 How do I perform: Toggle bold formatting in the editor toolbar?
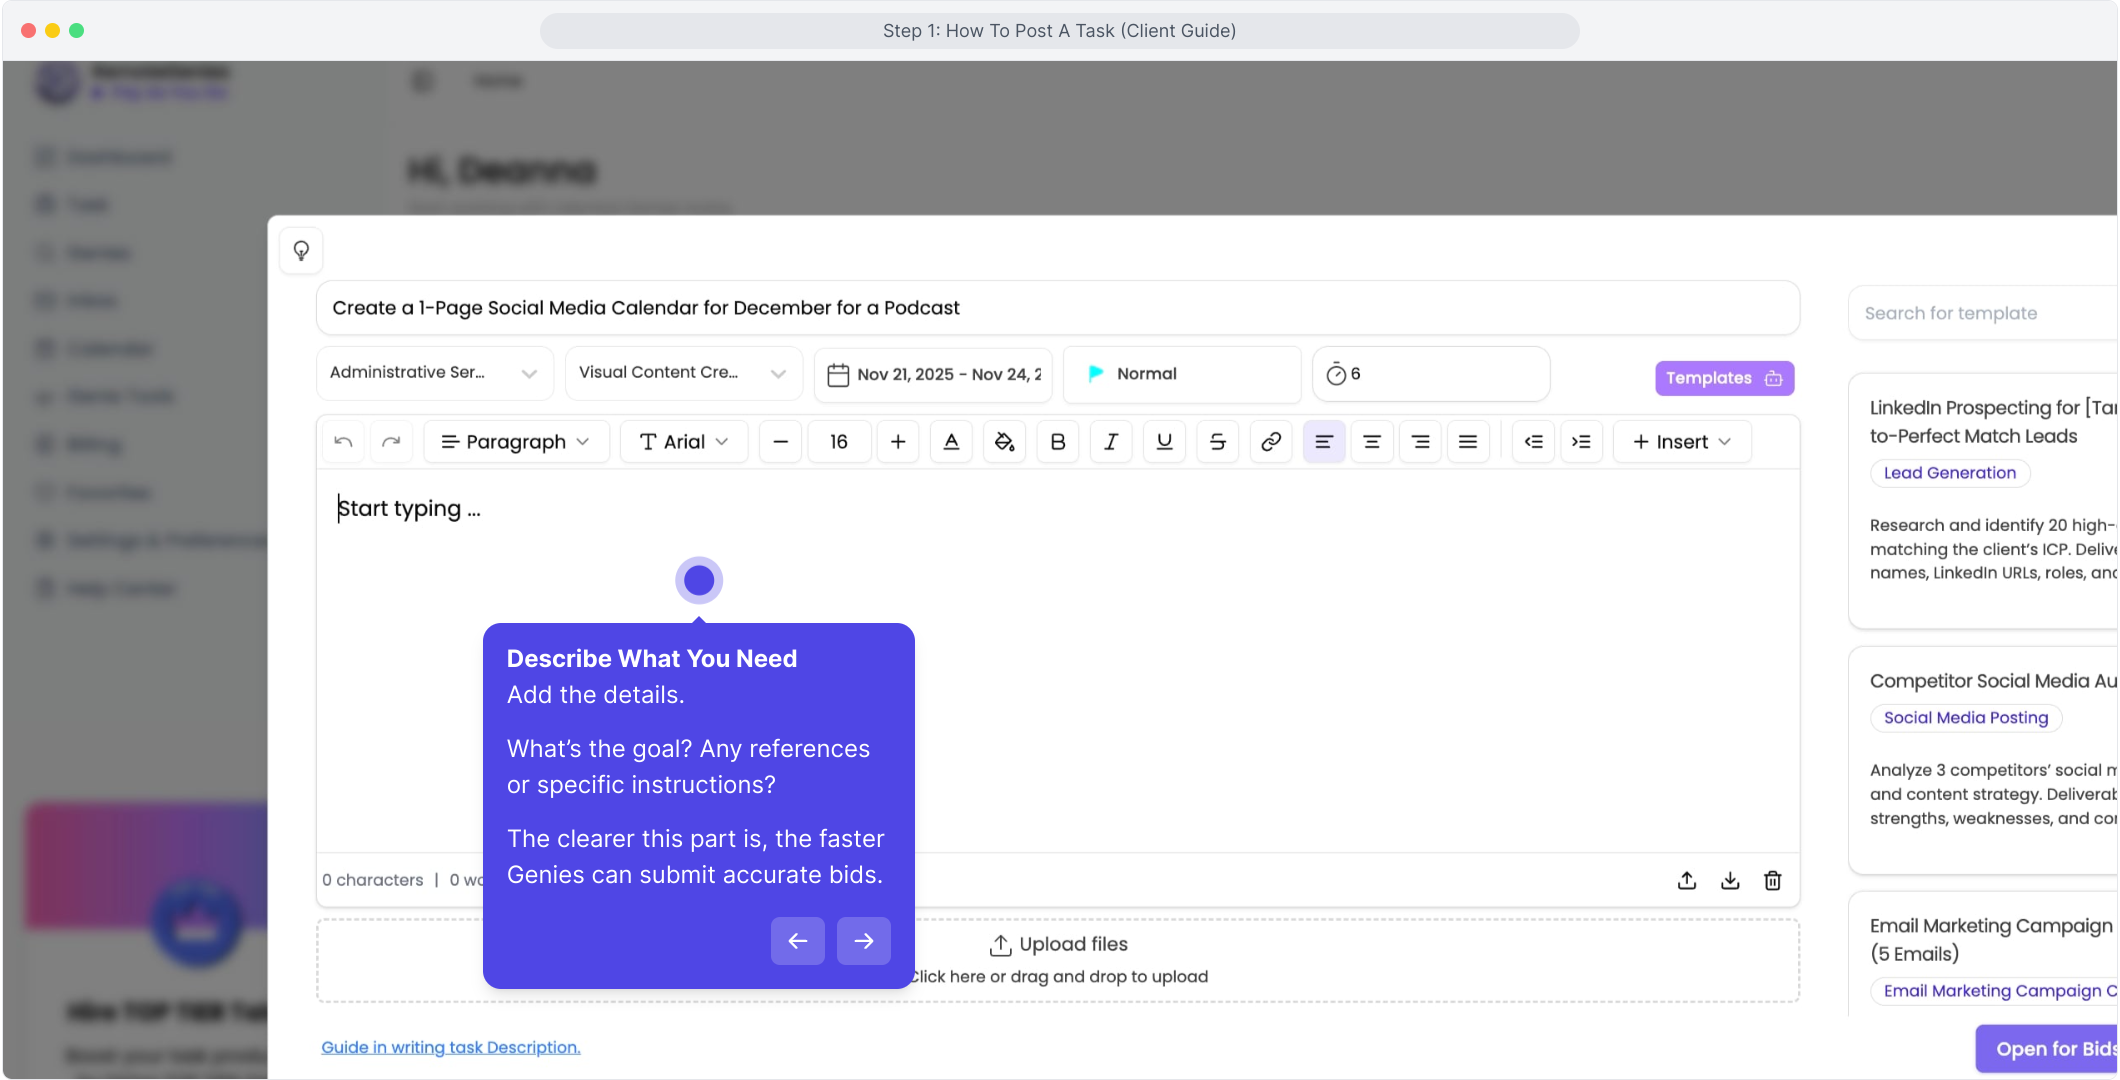(x=1057, y=442)
